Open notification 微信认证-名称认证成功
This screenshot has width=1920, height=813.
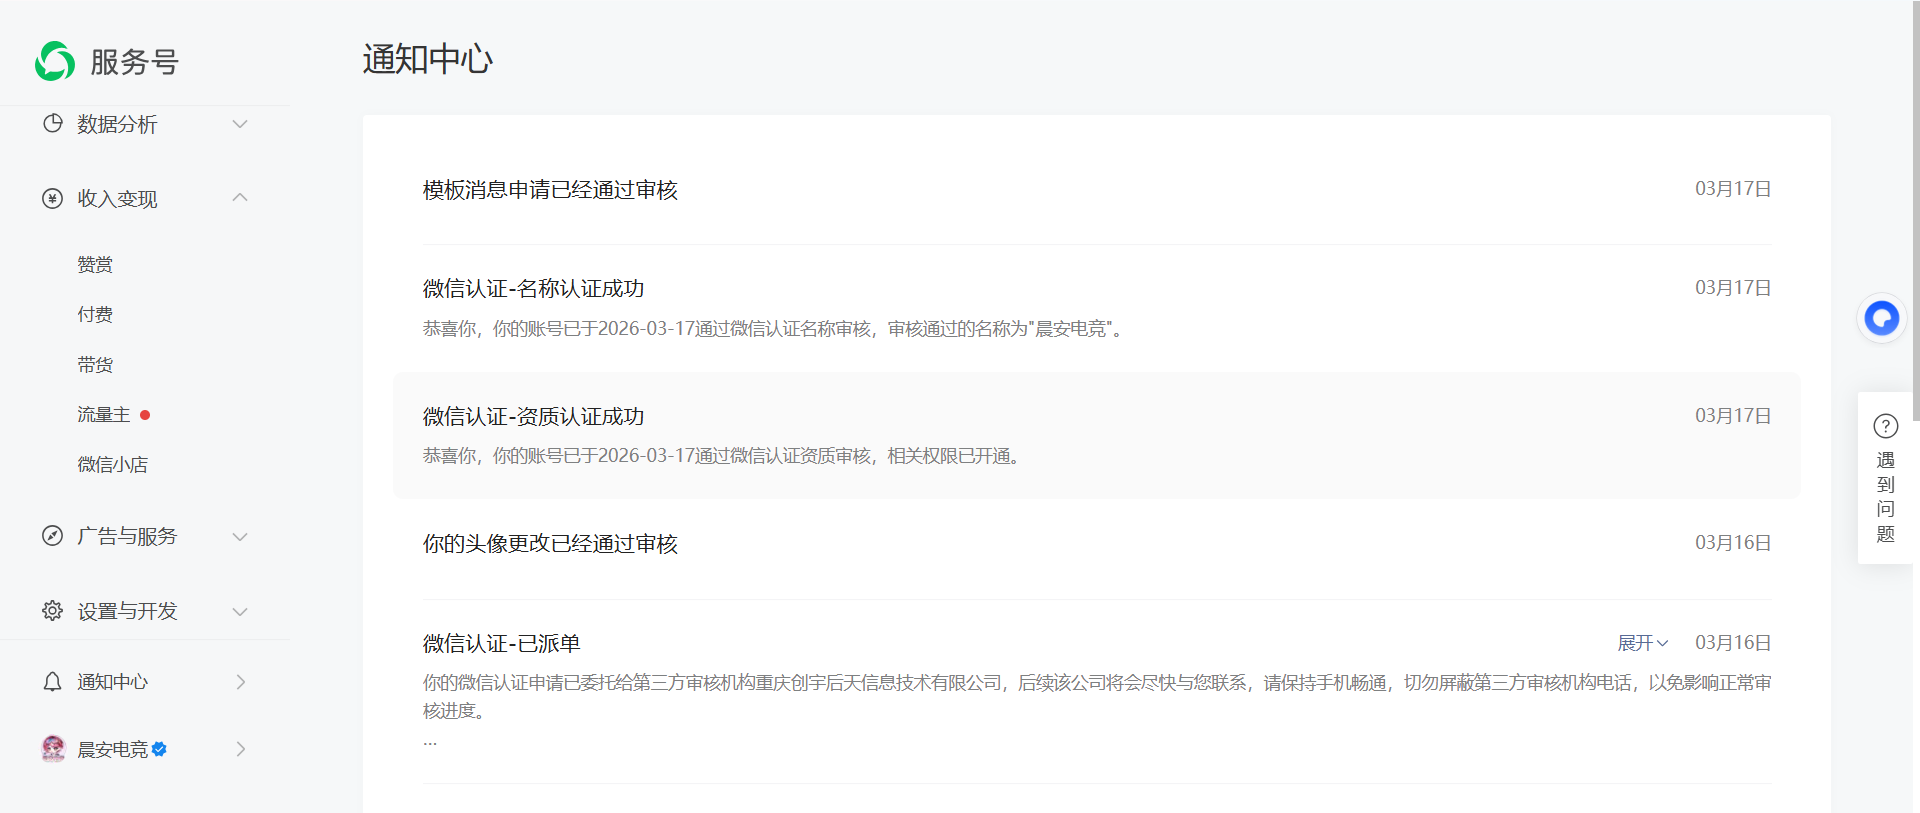[533, 289]
